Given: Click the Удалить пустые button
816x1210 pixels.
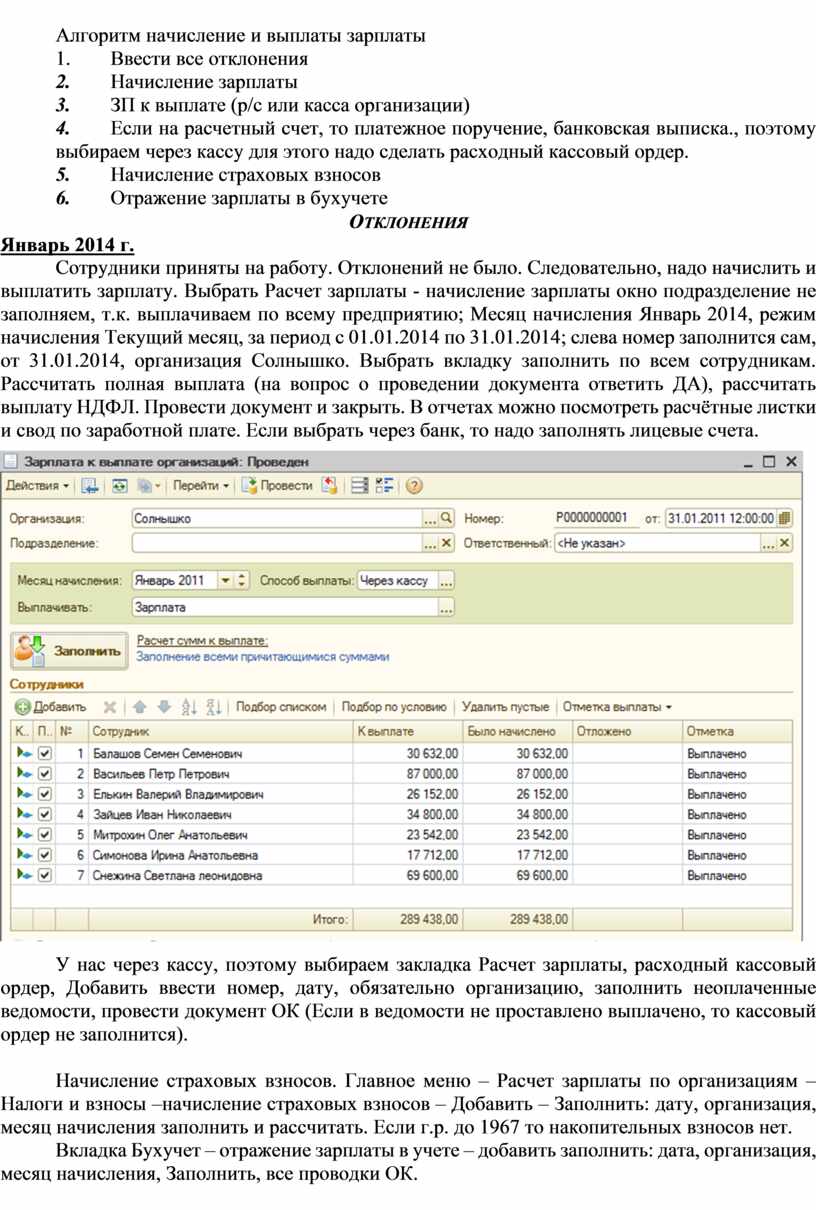Looking at the screenshot, I should point(506,707).
